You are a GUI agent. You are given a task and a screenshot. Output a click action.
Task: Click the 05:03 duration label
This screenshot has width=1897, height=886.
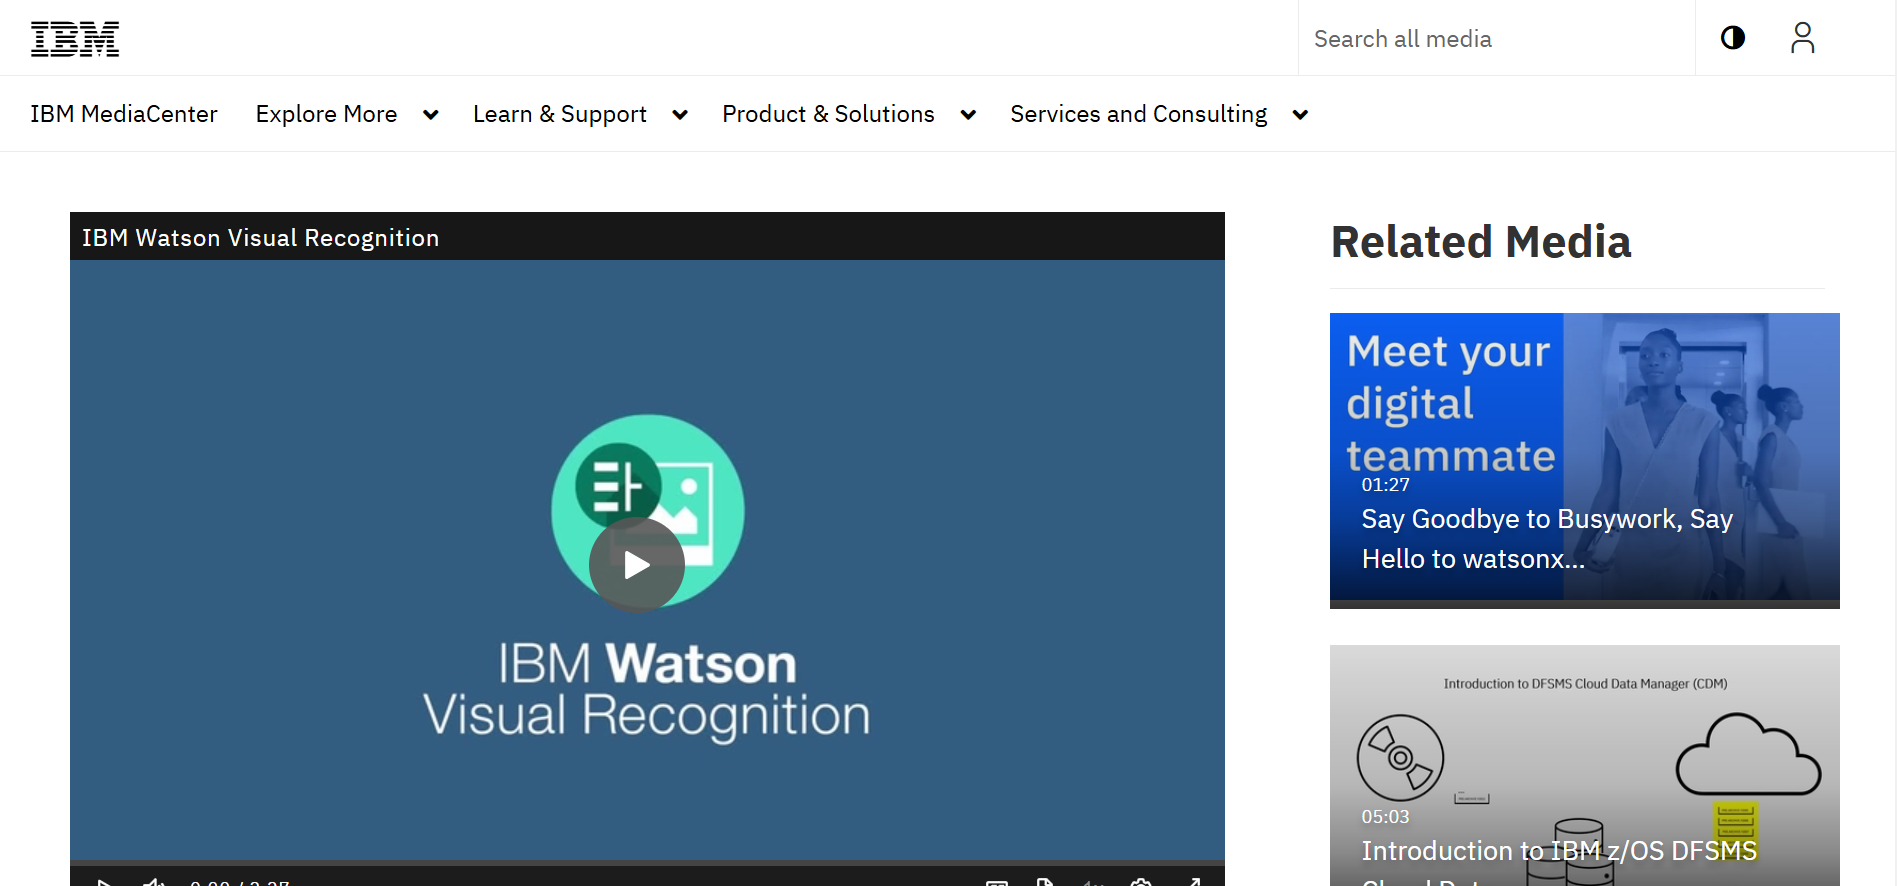click(1385, 817)
